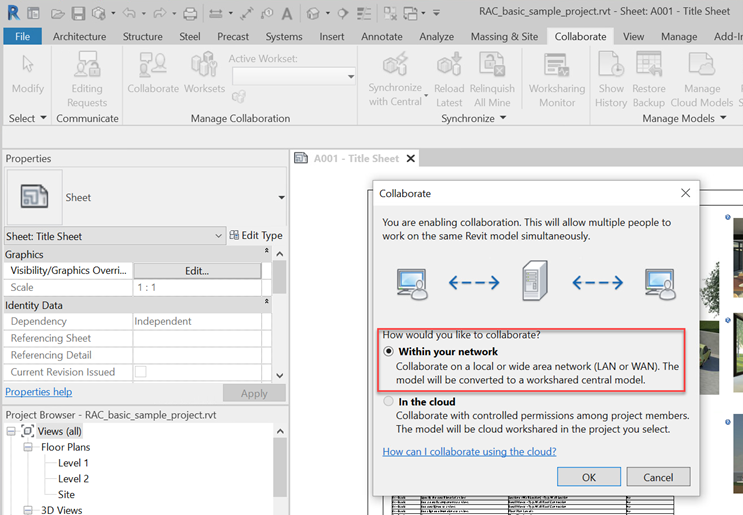Click the Thin Lines icon in quick access toolbar
Image resolution: width=743 pixels, height=515 pixels.
[x=363, y=14]
